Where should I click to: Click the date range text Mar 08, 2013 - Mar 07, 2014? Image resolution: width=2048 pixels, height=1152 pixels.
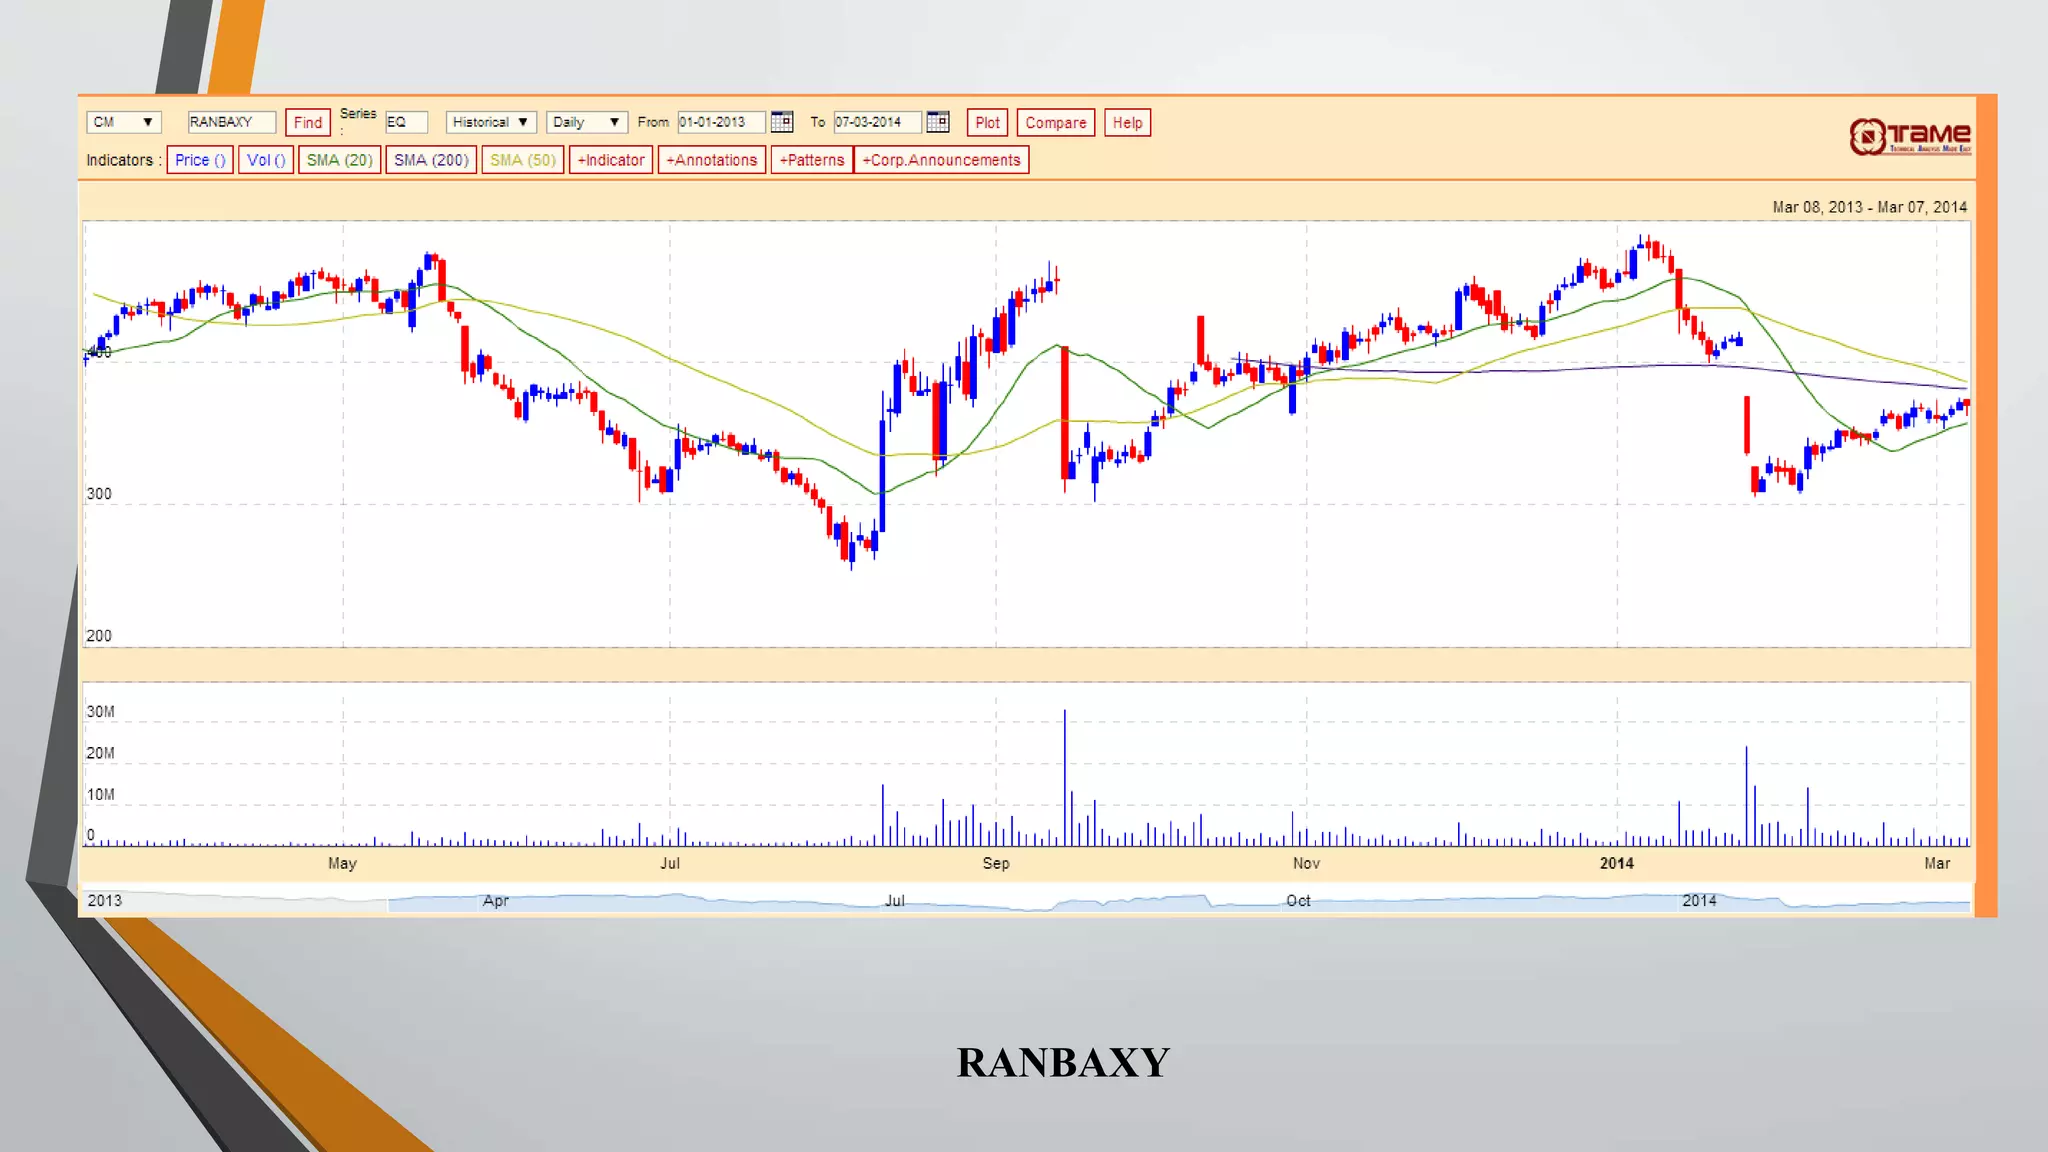[x=1869, y=207]
